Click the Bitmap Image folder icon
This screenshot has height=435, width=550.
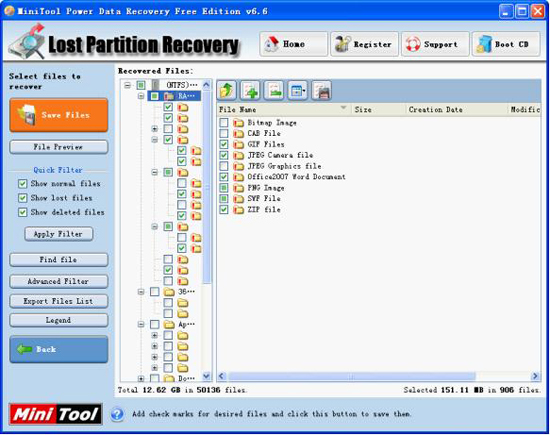click(x=239, y=123)
